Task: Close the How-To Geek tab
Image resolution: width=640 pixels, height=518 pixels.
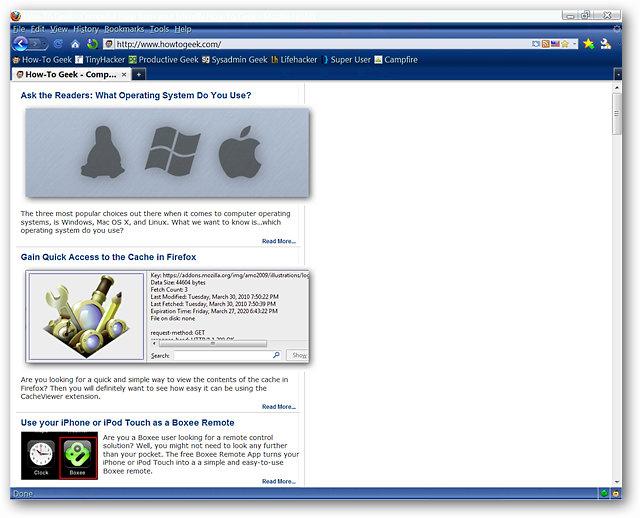Action: tap(124, 74)
